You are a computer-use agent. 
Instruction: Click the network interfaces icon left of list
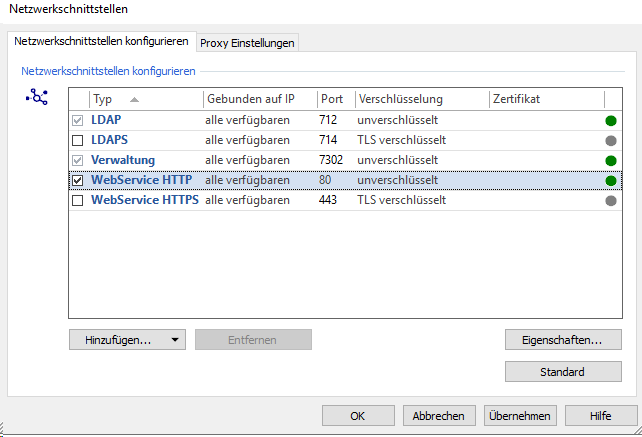click(x=37, y=97)
